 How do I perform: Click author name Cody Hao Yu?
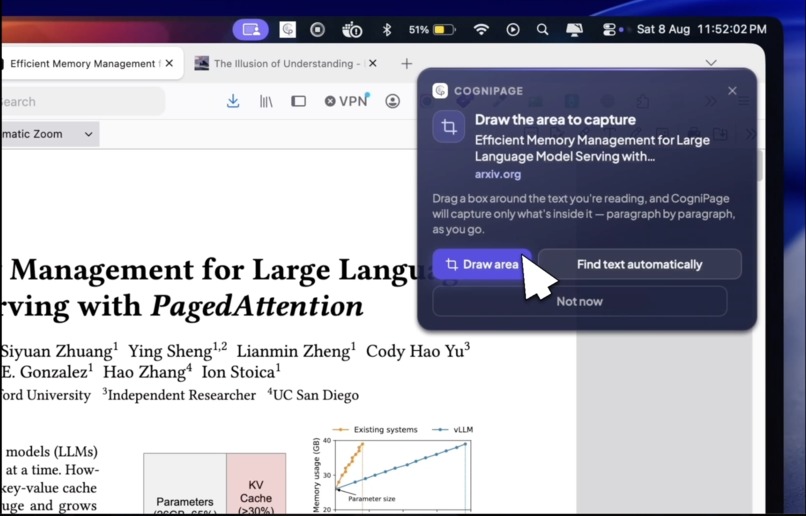(417, 351)
